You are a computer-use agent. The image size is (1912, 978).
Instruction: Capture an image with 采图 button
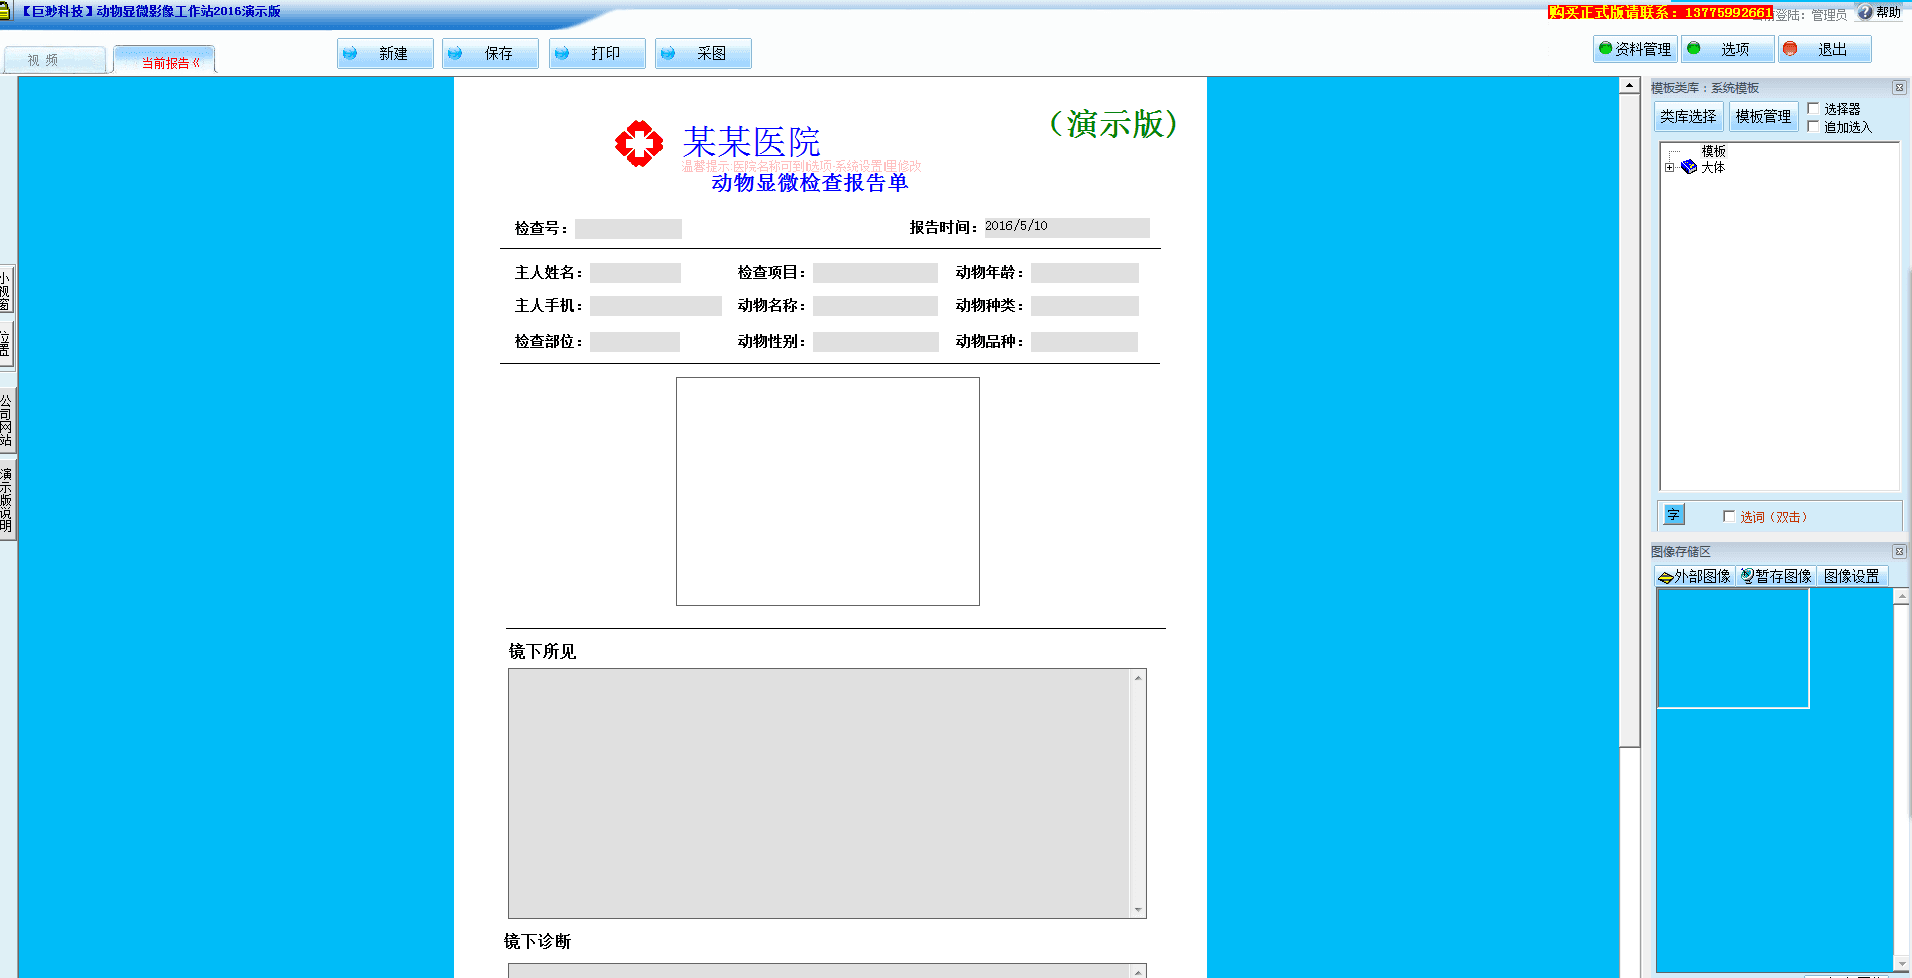pos(703,53)
